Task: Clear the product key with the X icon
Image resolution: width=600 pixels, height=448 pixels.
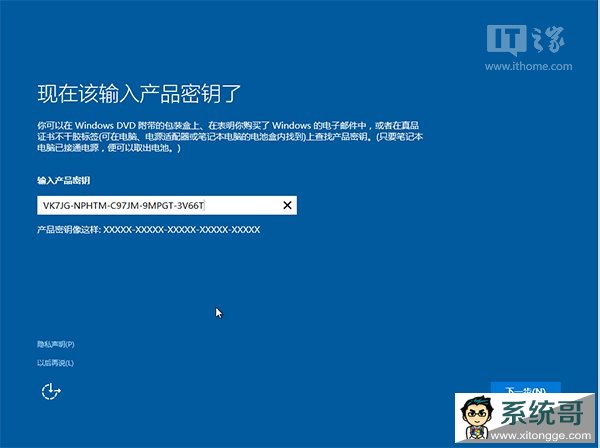Action: pyautogui.click(x=287, y=205)
